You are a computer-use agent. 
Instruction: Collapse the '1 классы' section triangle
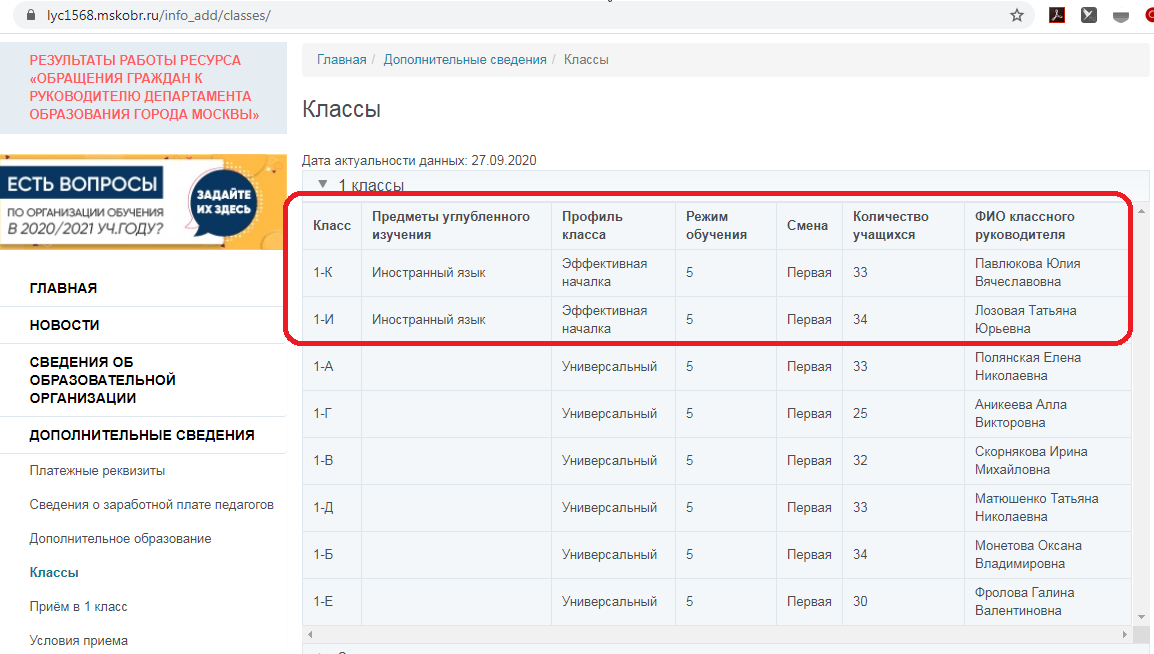coord(322,184)
